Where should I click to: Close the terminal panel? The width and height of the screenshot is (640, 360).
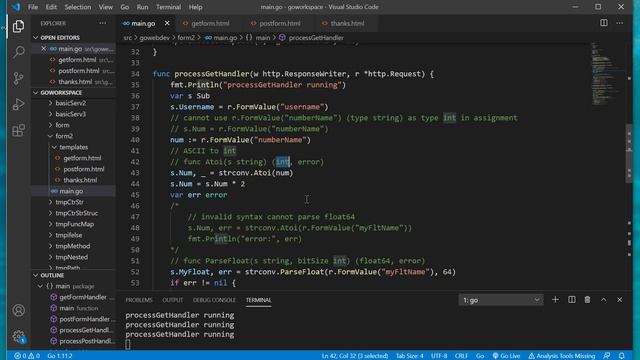point(620,300)
